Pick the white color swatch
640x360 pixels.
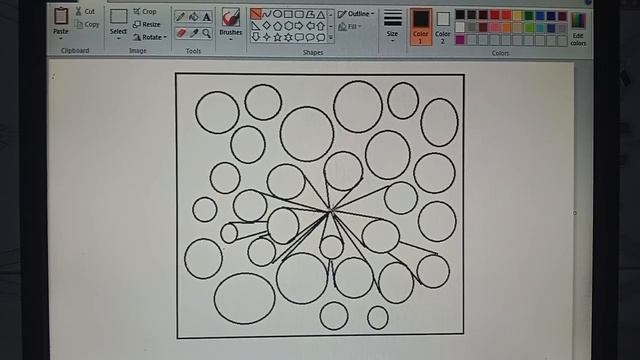(x=460, y=27)
